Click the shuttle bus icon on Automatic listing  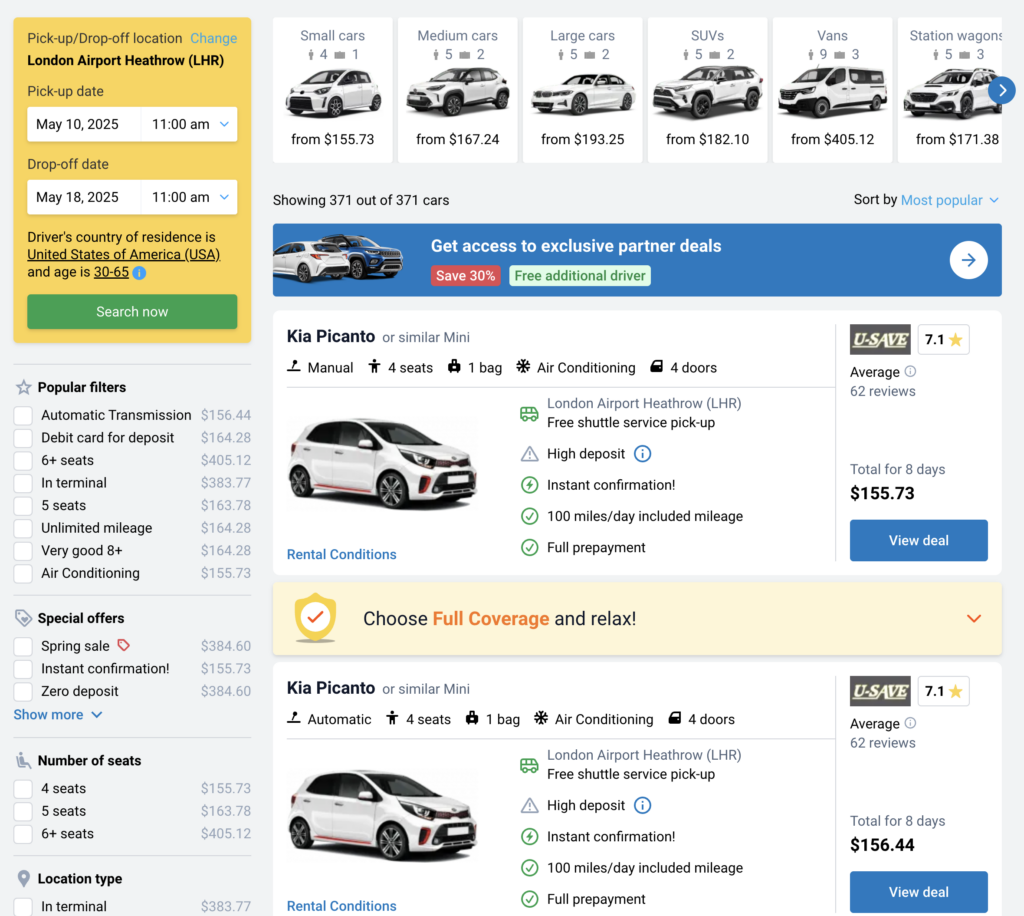529,765
